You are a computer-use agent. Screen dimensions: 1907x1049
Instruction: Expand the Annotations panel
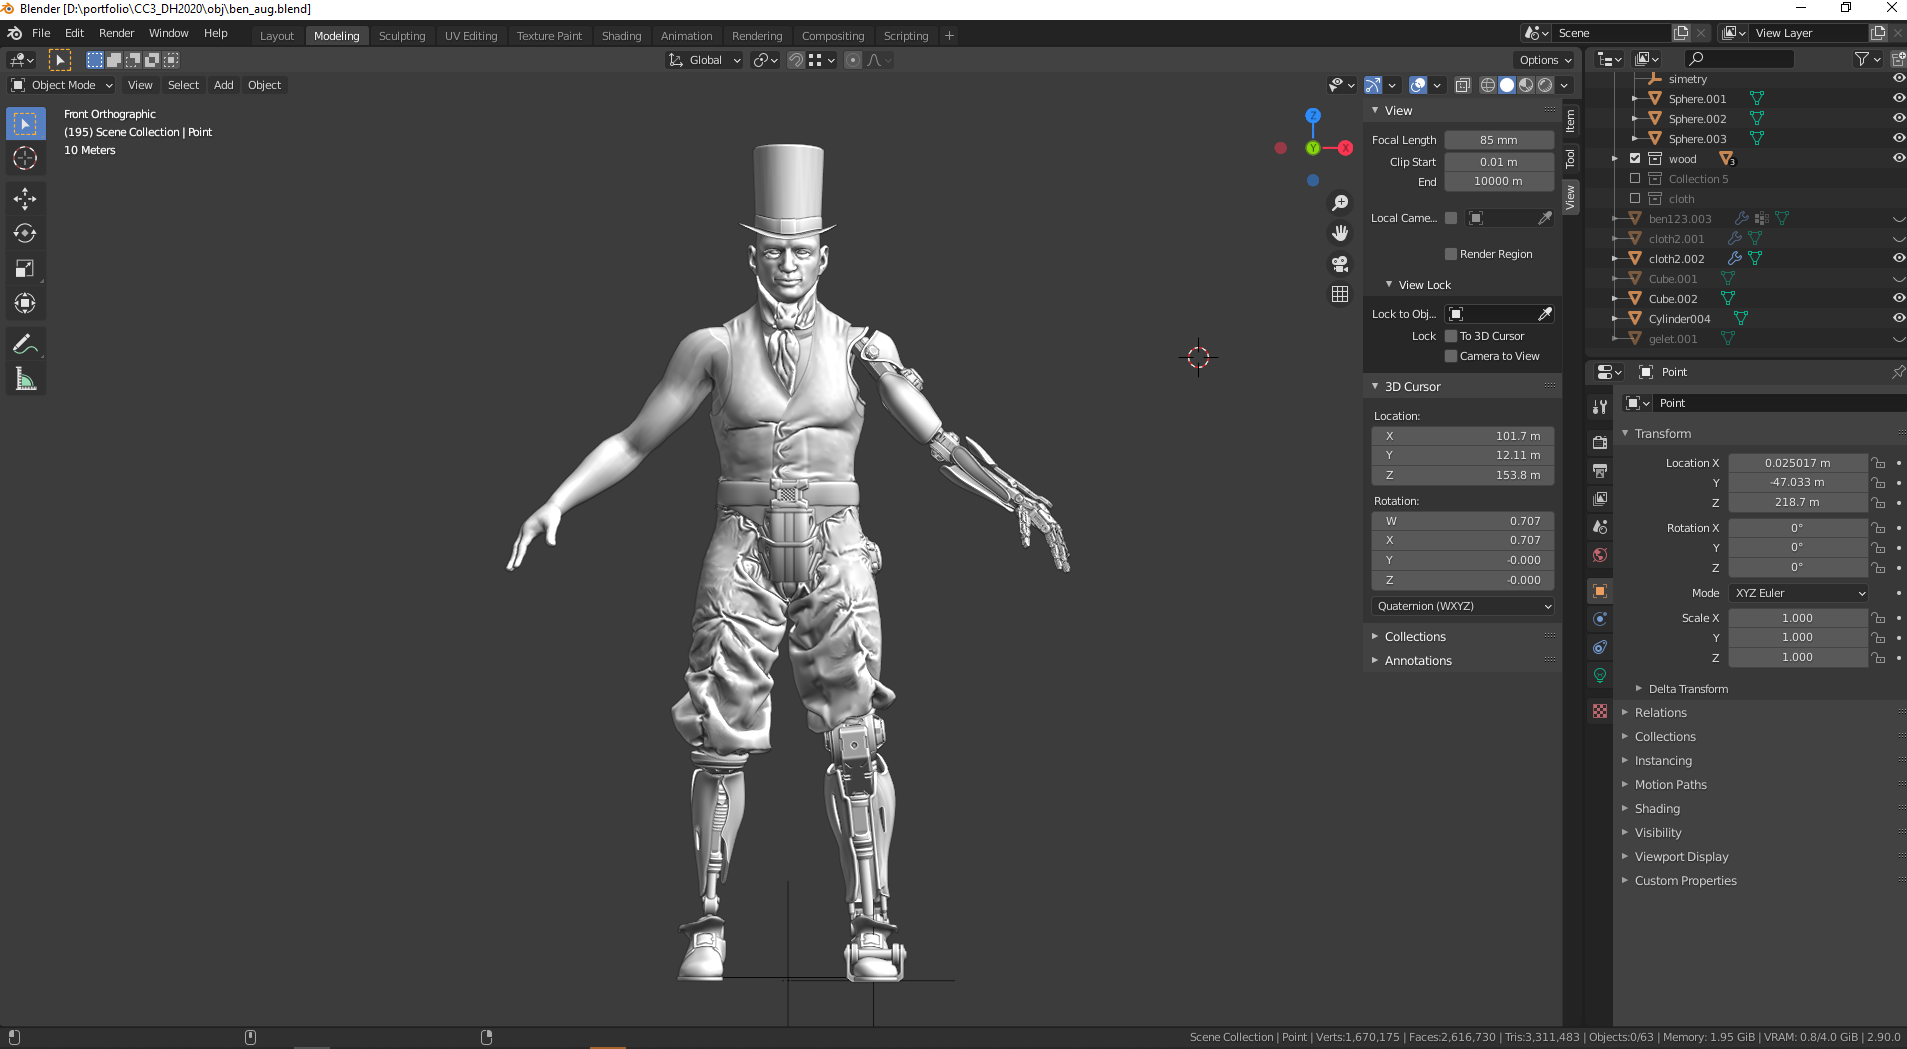tap(1417, 661)
